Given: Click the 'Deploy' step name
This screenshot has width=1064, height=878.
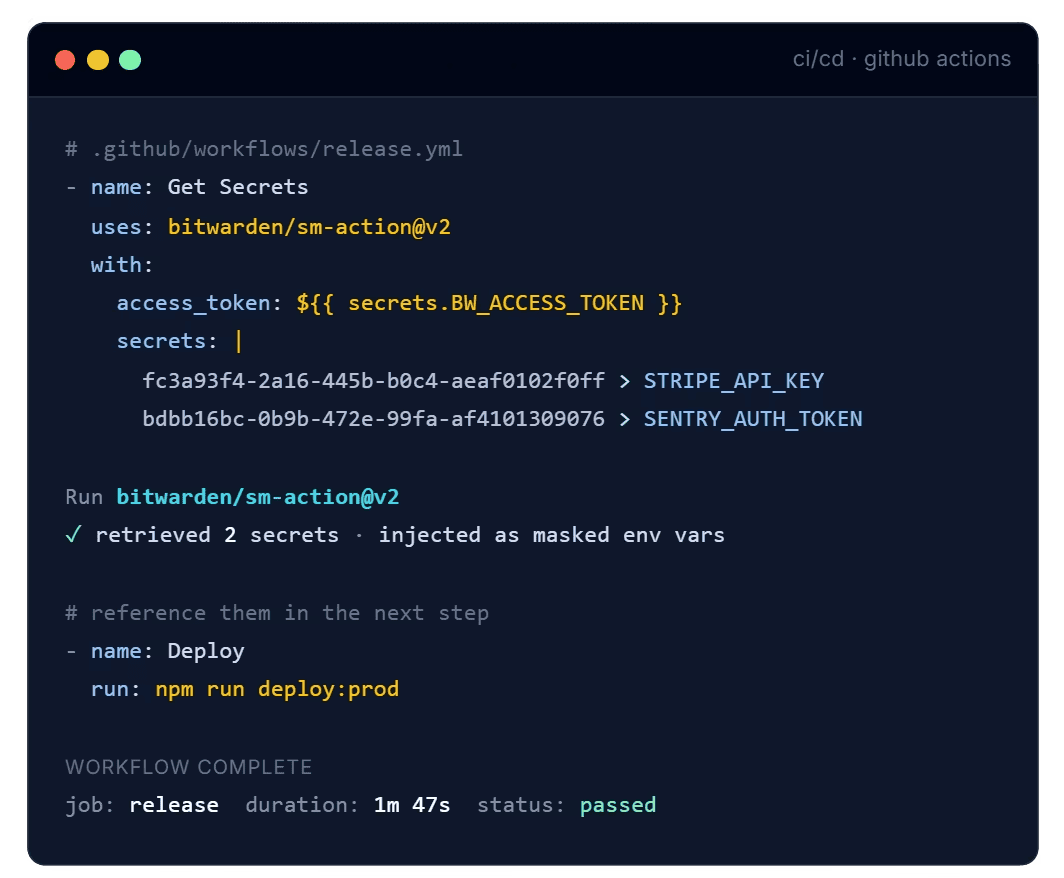Looking at the screenshot, I should point(206,651).
